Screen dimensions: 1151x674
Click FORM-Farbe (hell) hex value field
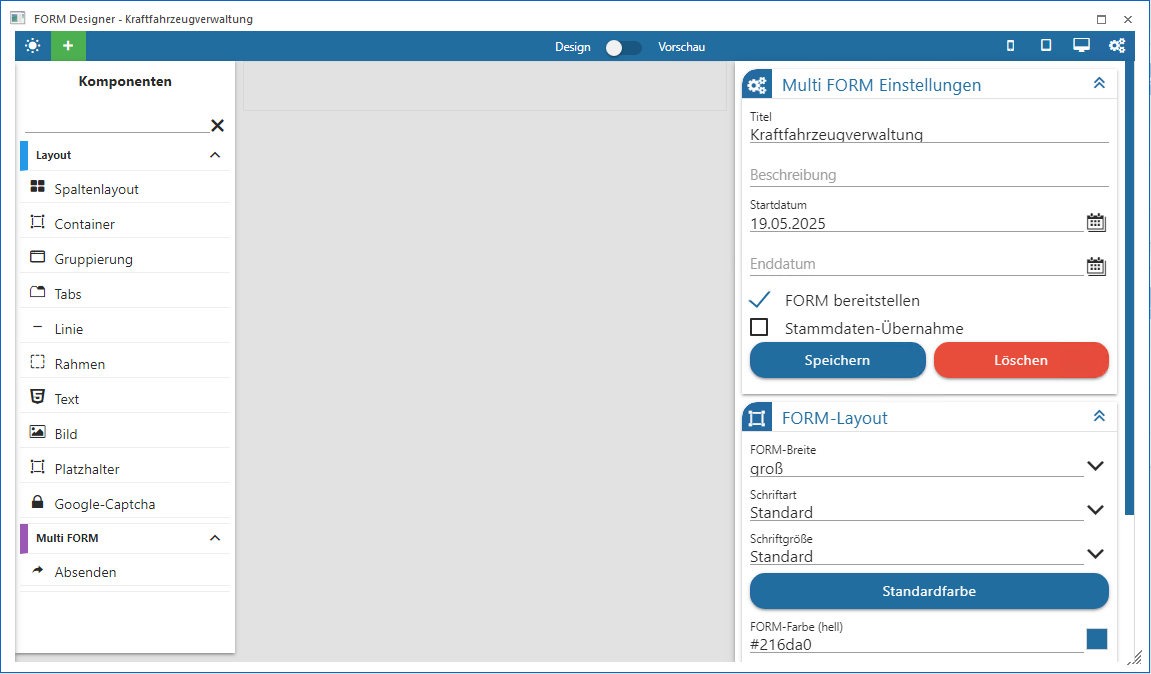(x=916, y=645)
